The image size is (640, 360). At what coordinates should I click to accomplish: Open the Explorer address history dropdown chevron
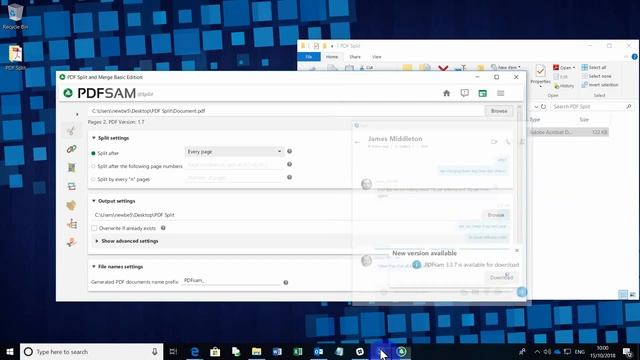(536, 107)
